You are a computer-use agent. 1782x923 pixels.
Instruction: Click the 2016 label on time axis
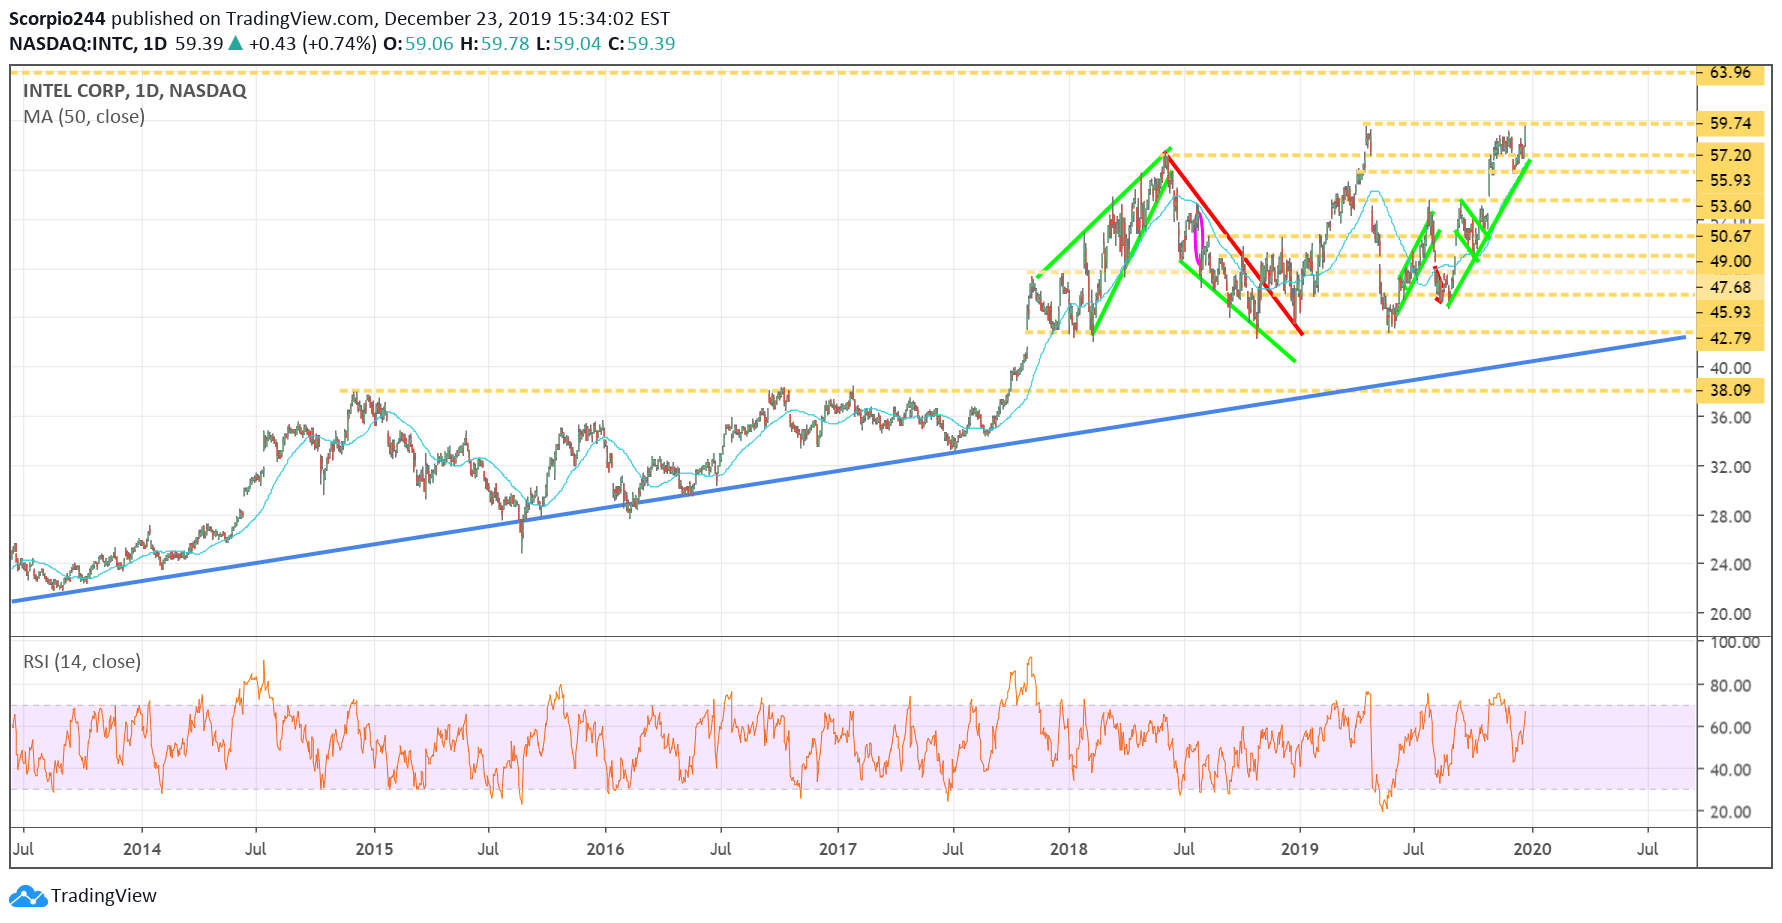click(605, 849)
